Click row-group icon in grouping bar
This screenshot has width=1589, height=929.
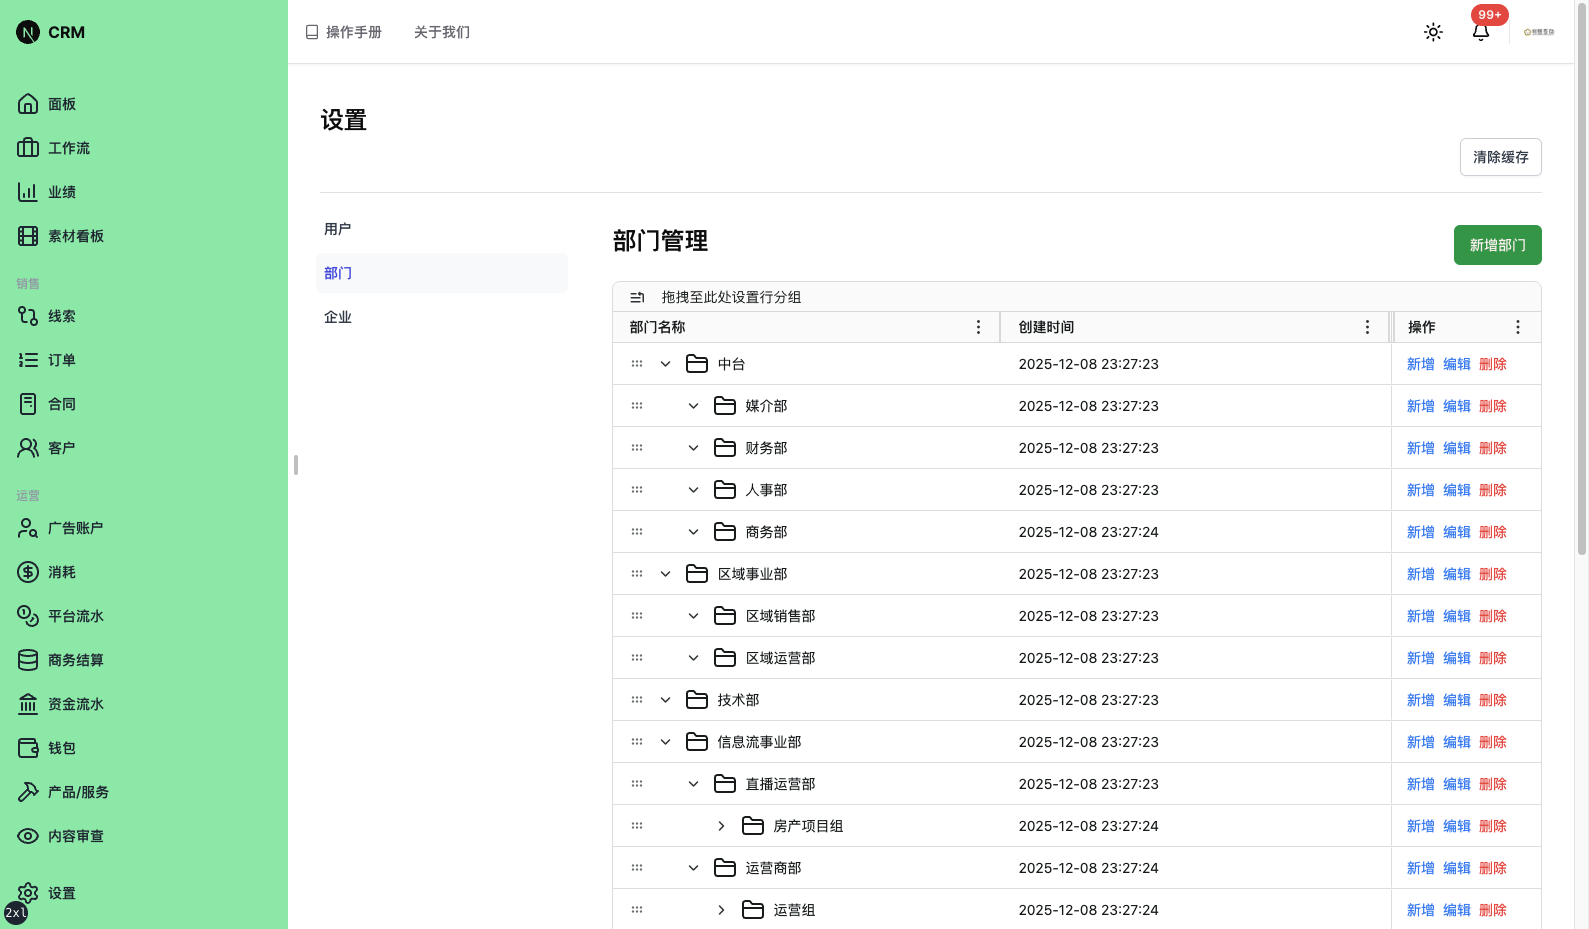637,297
